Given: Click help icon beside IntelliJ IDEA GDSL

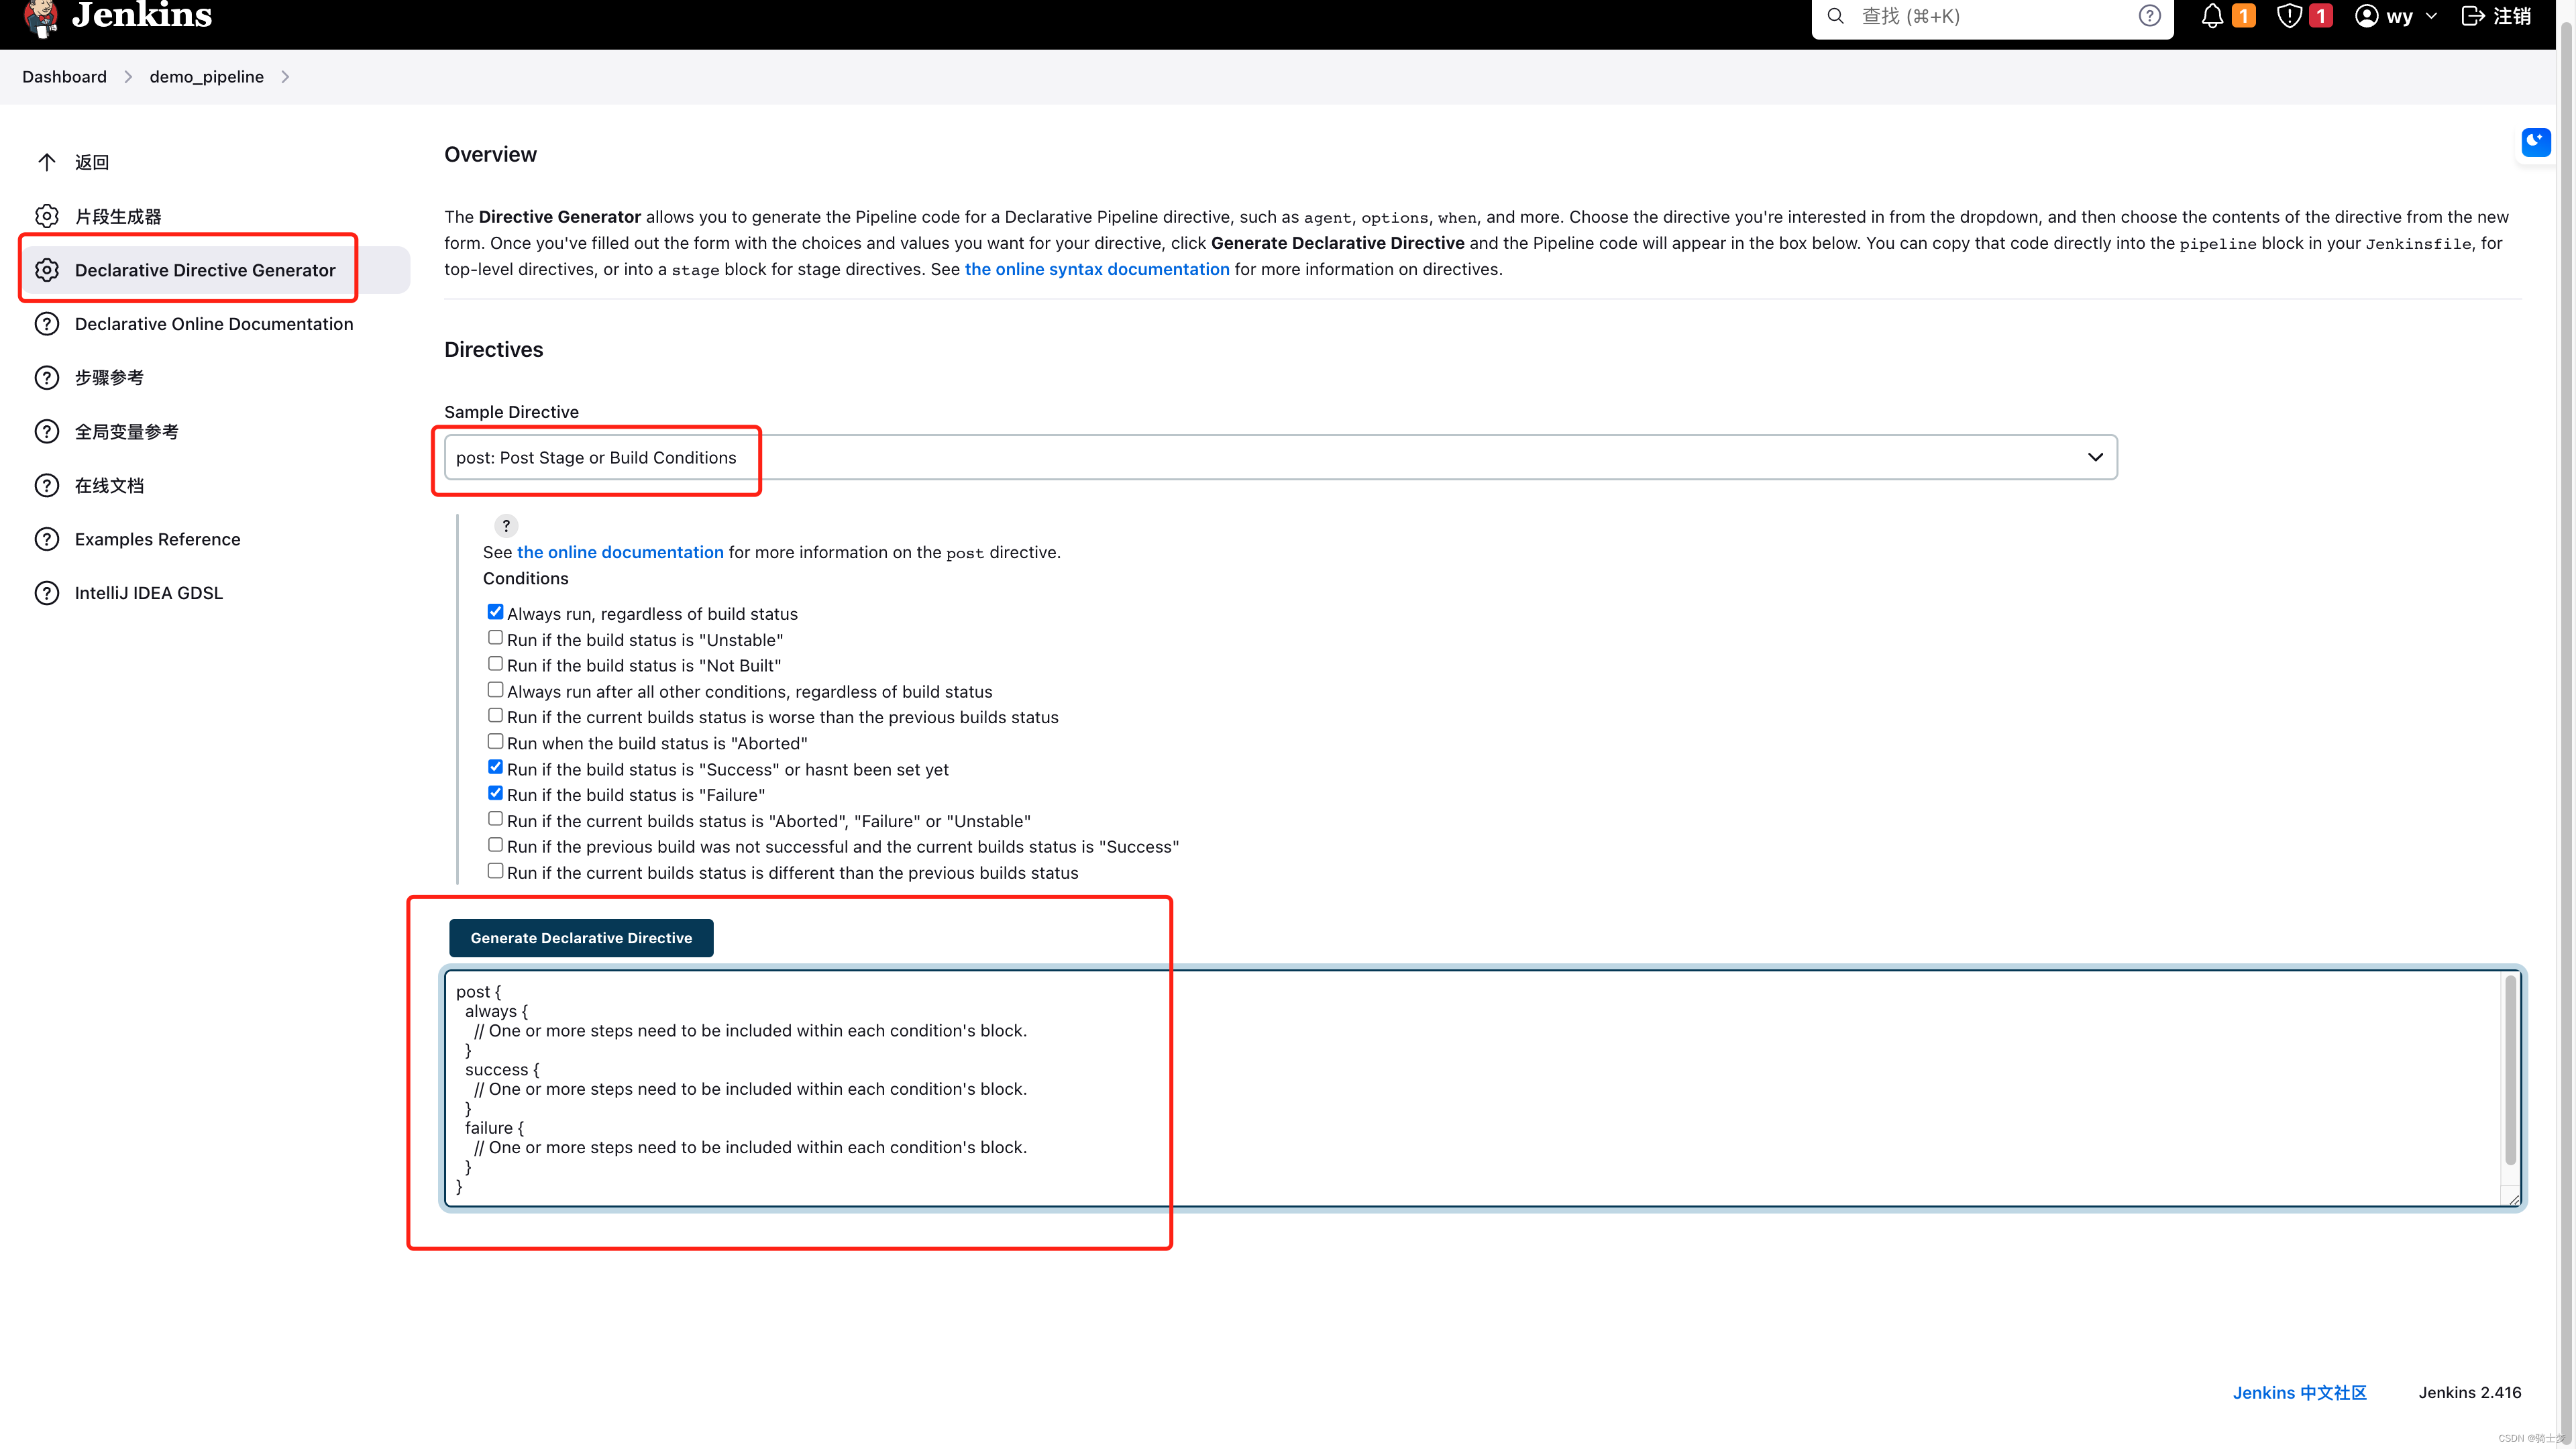Looking at the screenshot, I should point(47,593).
